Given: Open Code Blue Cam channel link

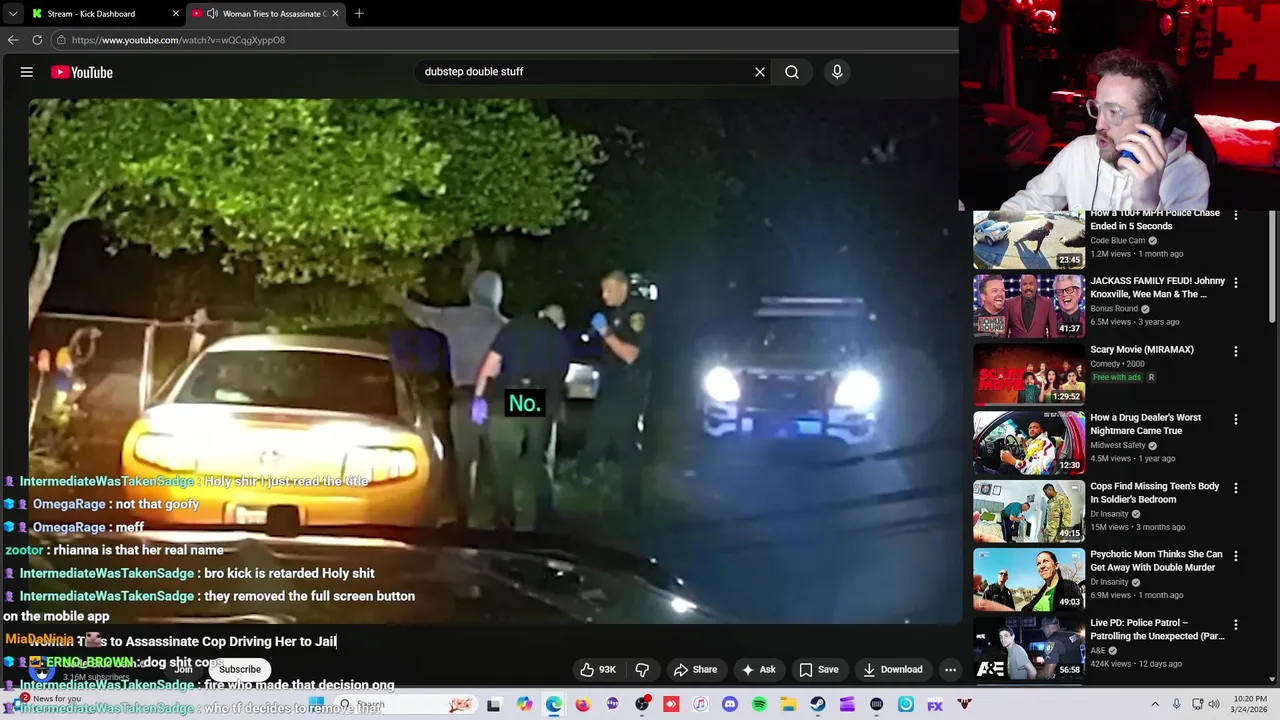Looking at the screenshot, I should coord(1117,241).
